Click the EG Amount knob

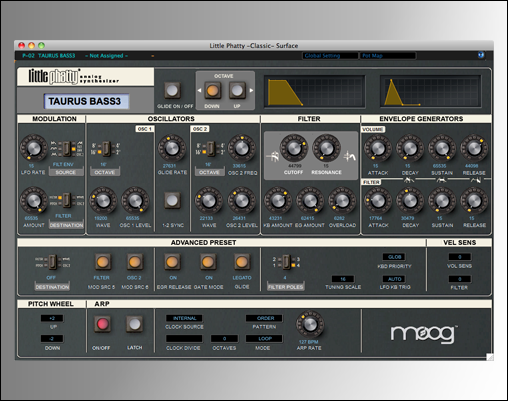click(310, 200)
